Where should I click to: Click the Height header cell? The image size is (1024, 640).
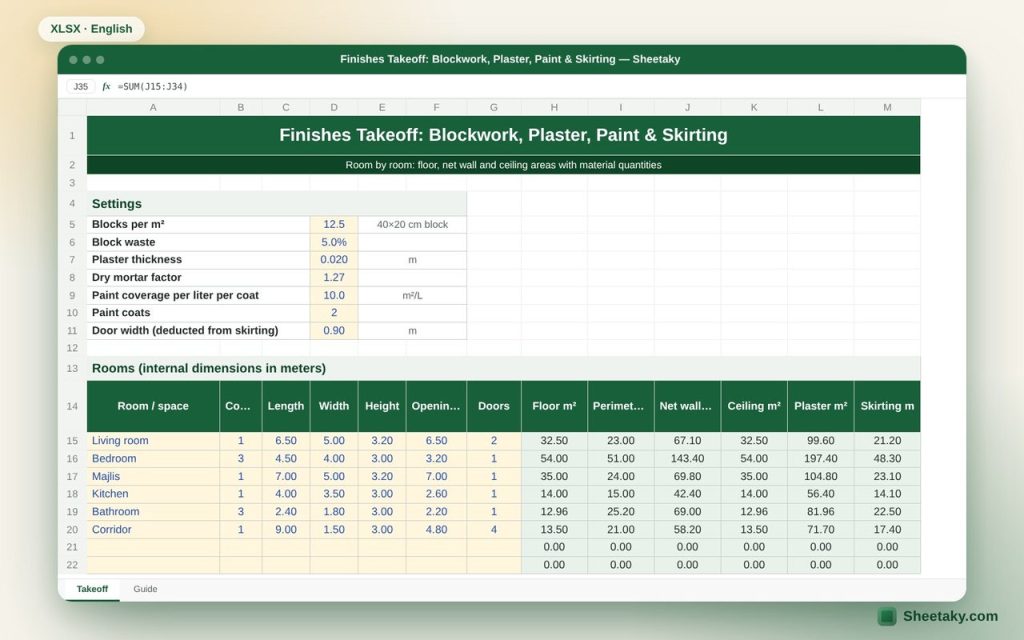point(382,406)
